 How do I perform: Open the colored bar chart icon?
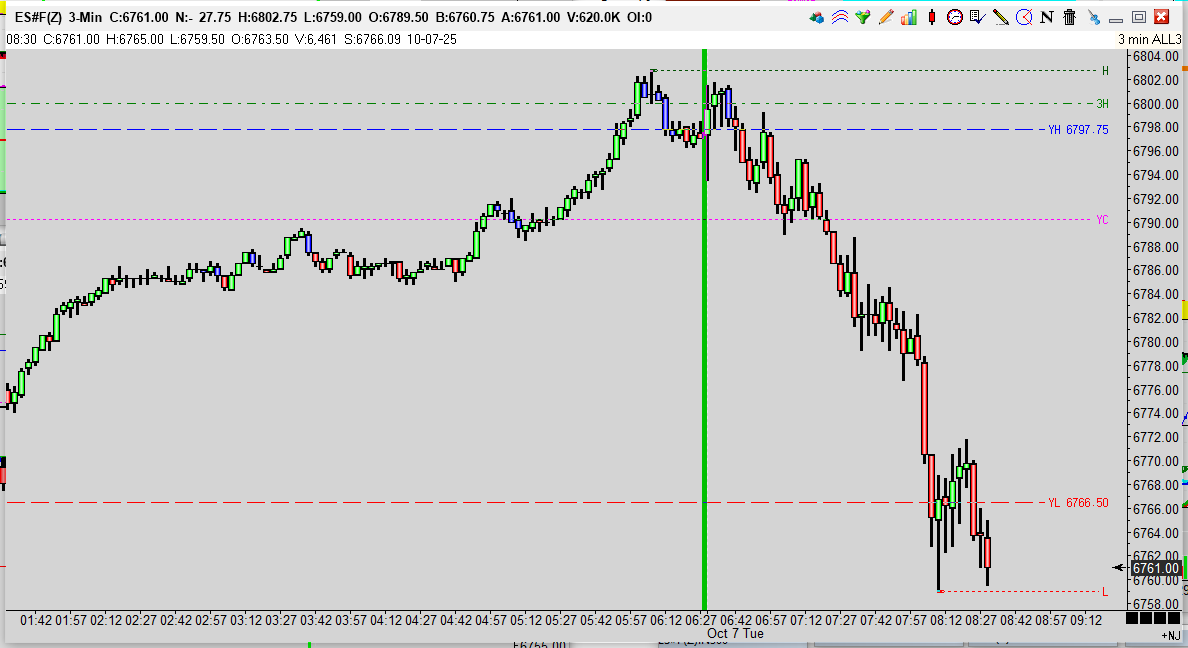coord(908,17)
